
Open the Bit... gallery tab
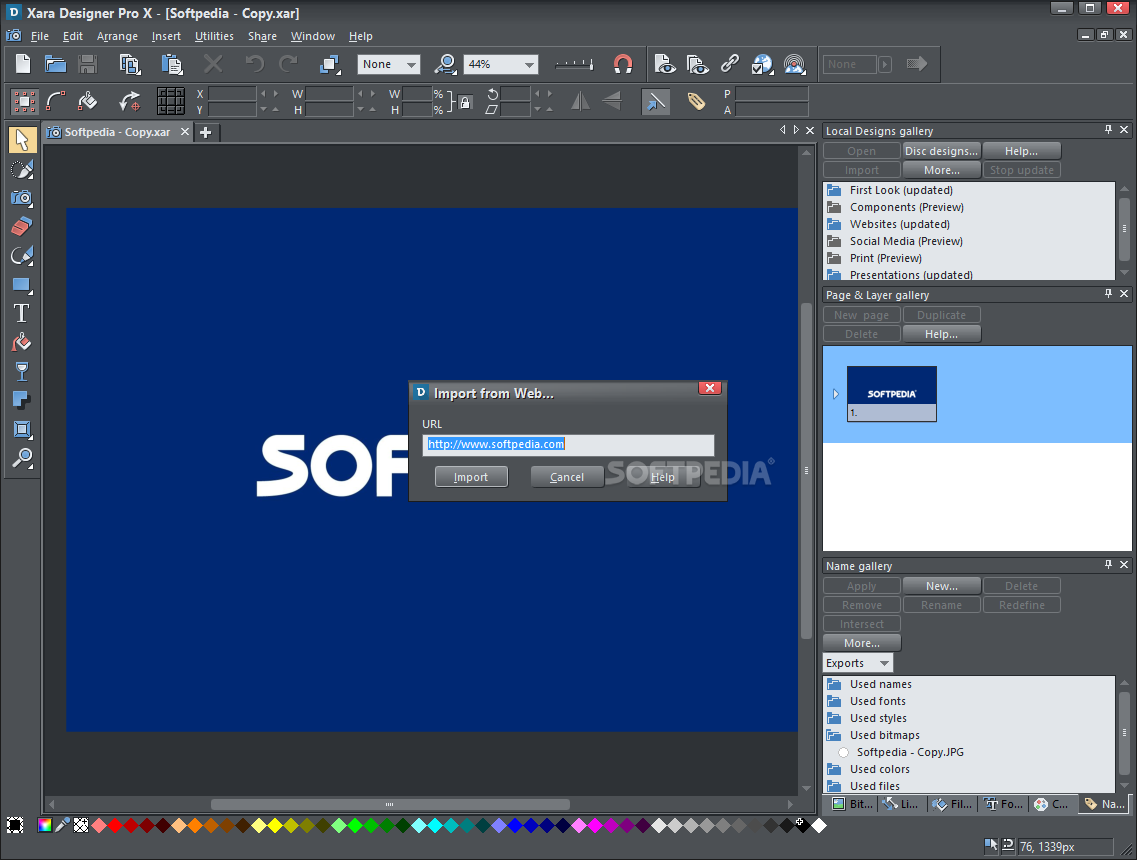click(853, 803)
